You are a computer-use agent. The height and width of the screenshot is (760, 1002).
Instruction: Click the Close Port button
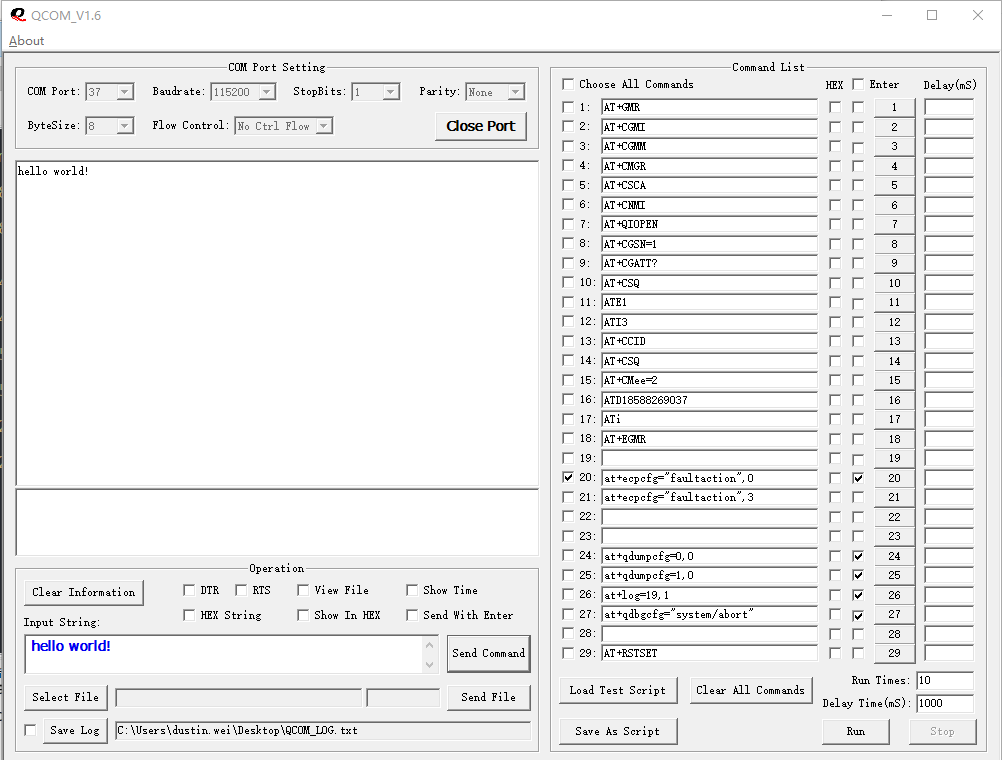tap(480, 126)
